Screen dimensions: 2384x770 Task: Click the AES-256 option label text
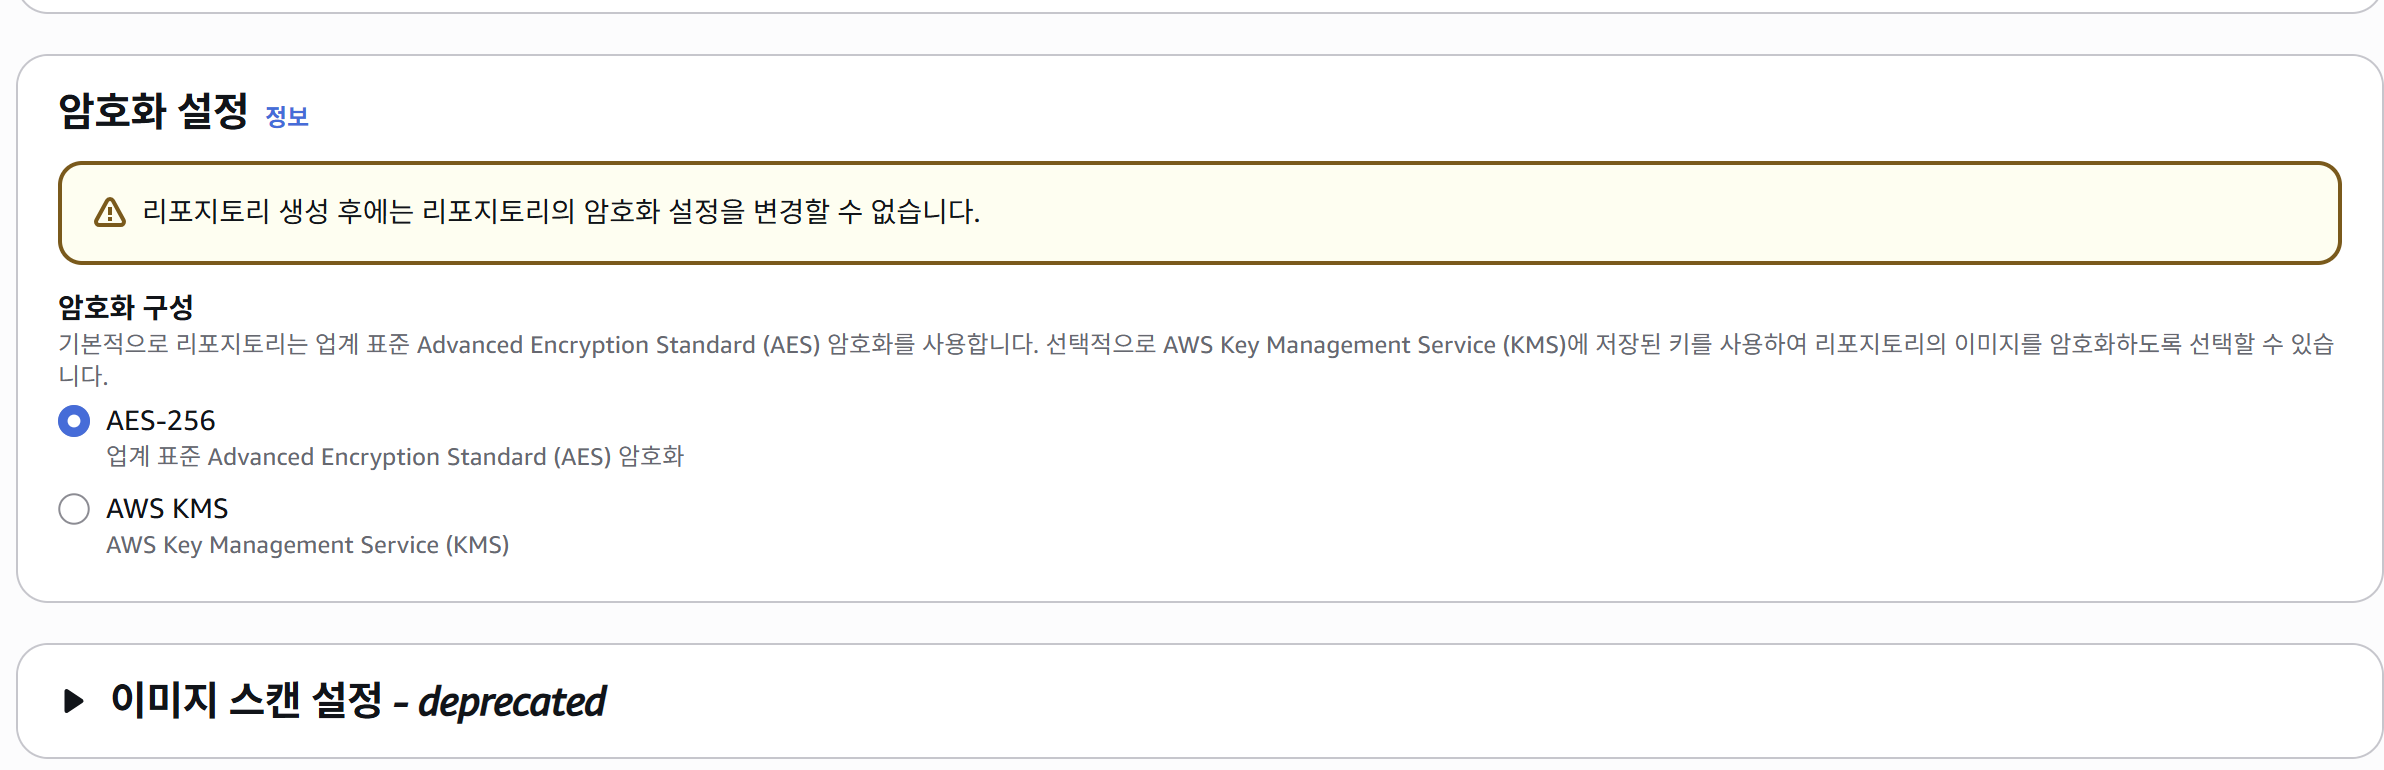coord(161,421)
